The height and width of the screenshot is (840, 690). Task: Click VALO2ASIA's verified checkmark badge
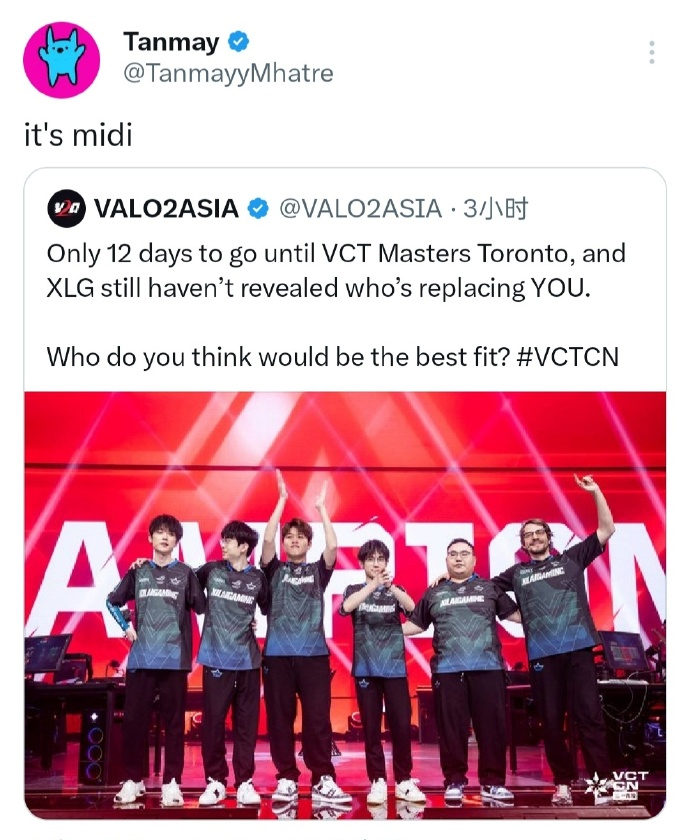point(259,208)
